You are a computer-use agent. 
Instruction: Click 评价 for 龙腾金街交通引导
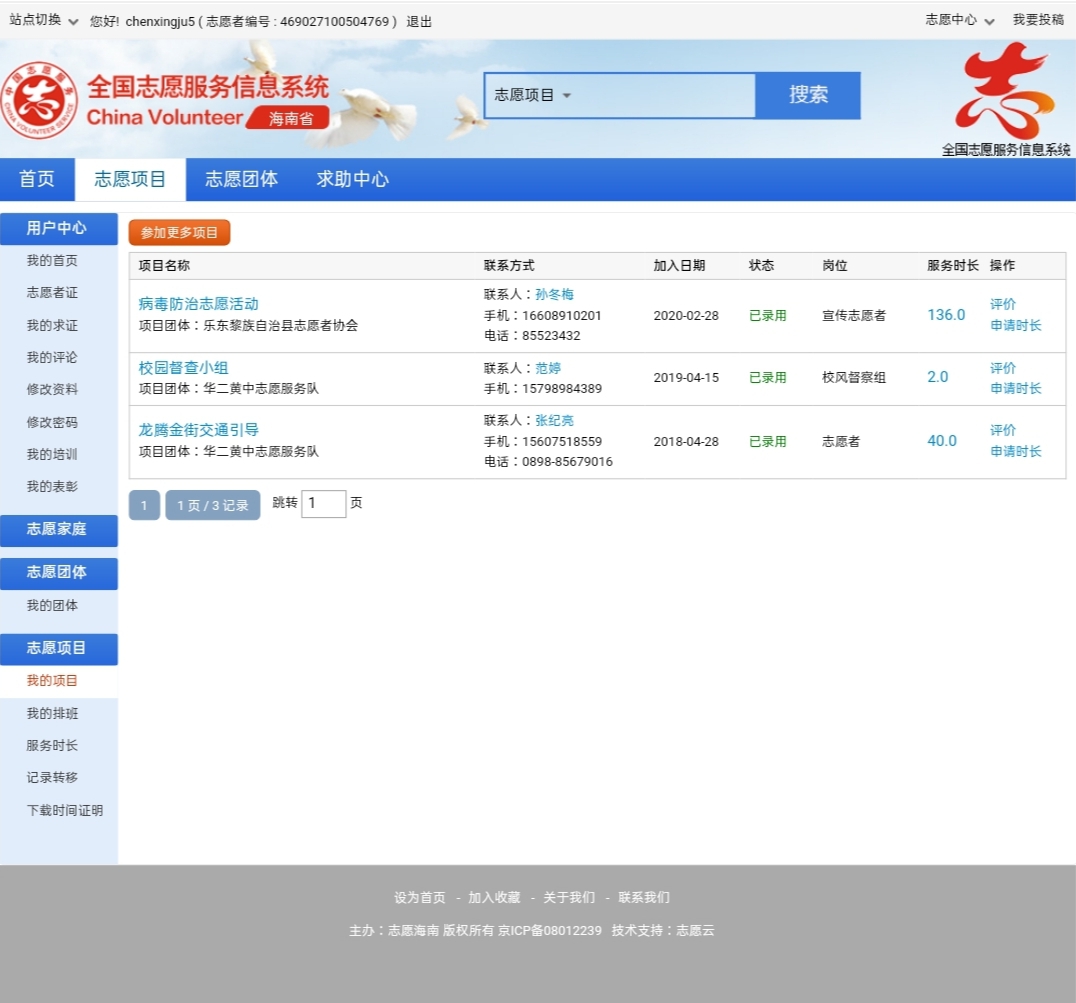pyautogui.click(x=1002, y=430)
